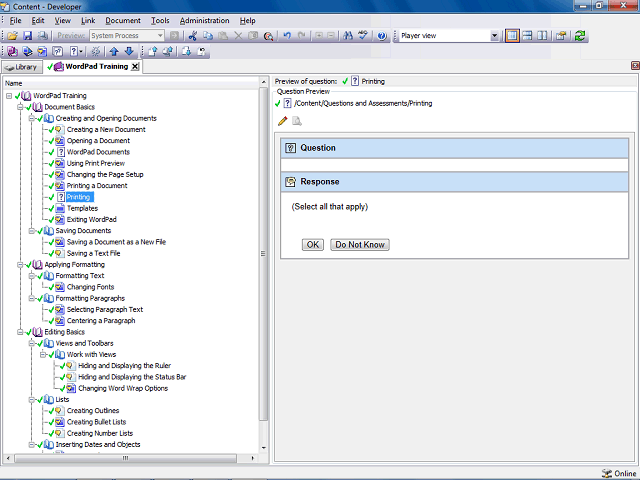640x480 pixels.
Task: Open the View menu
Action: click(62, 20)
